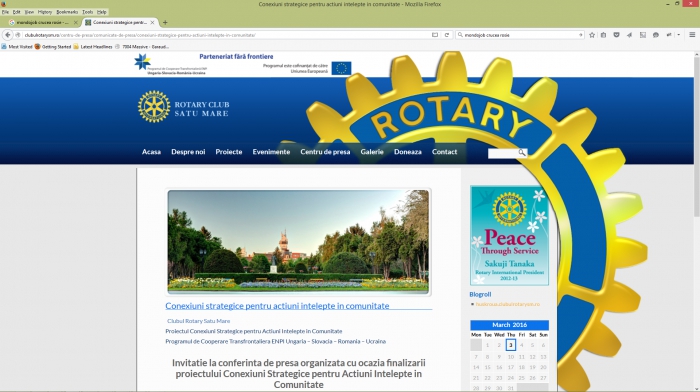Open article title Conexiuni strategice link
This screenshot has width=700, height=392.
(x=277, y=306)
